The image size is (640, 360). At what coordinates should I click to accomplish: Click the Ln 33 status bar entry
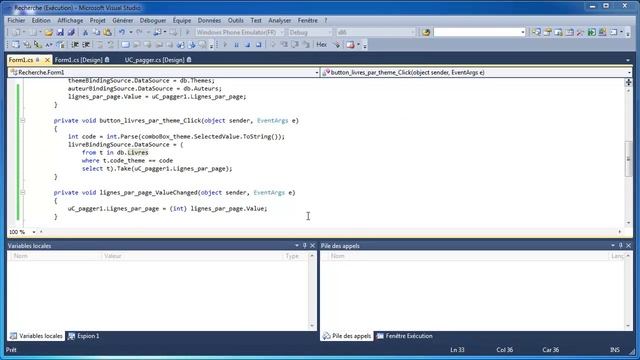(x=457, y=350)
